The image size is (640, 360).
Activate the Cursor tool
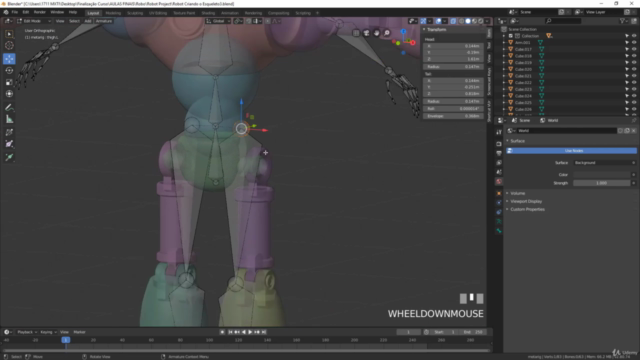coord(9,45)
